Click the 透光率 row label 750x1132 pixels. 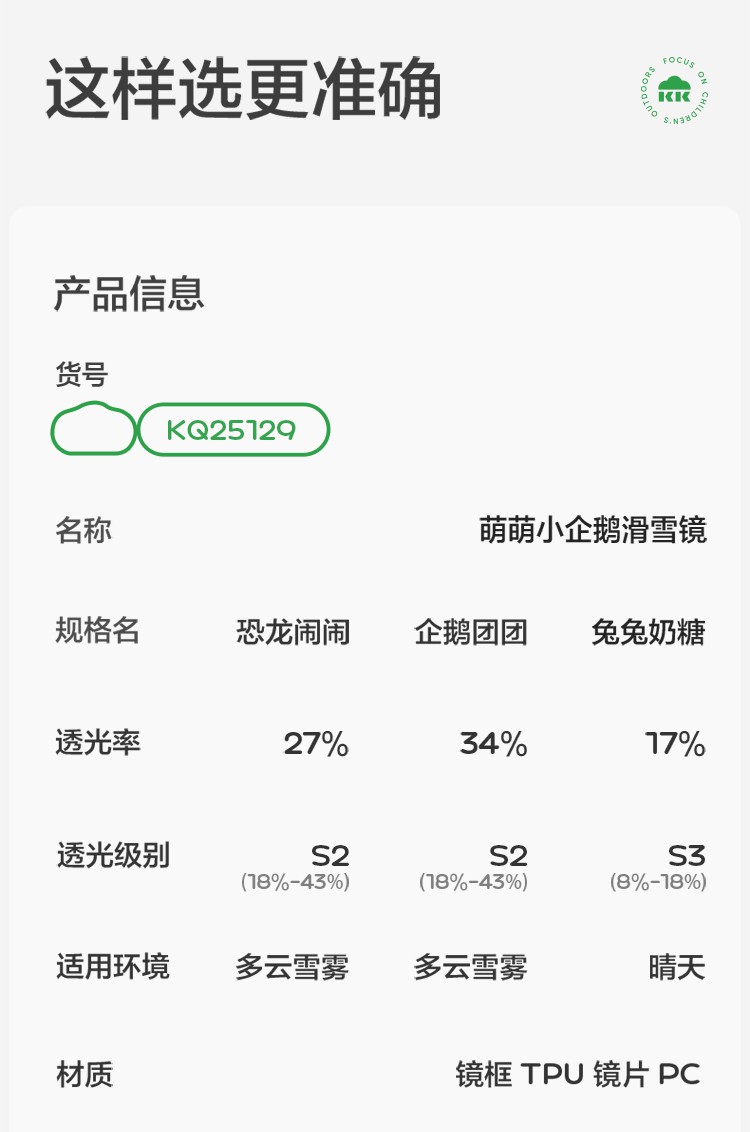(x=97, y=743)
